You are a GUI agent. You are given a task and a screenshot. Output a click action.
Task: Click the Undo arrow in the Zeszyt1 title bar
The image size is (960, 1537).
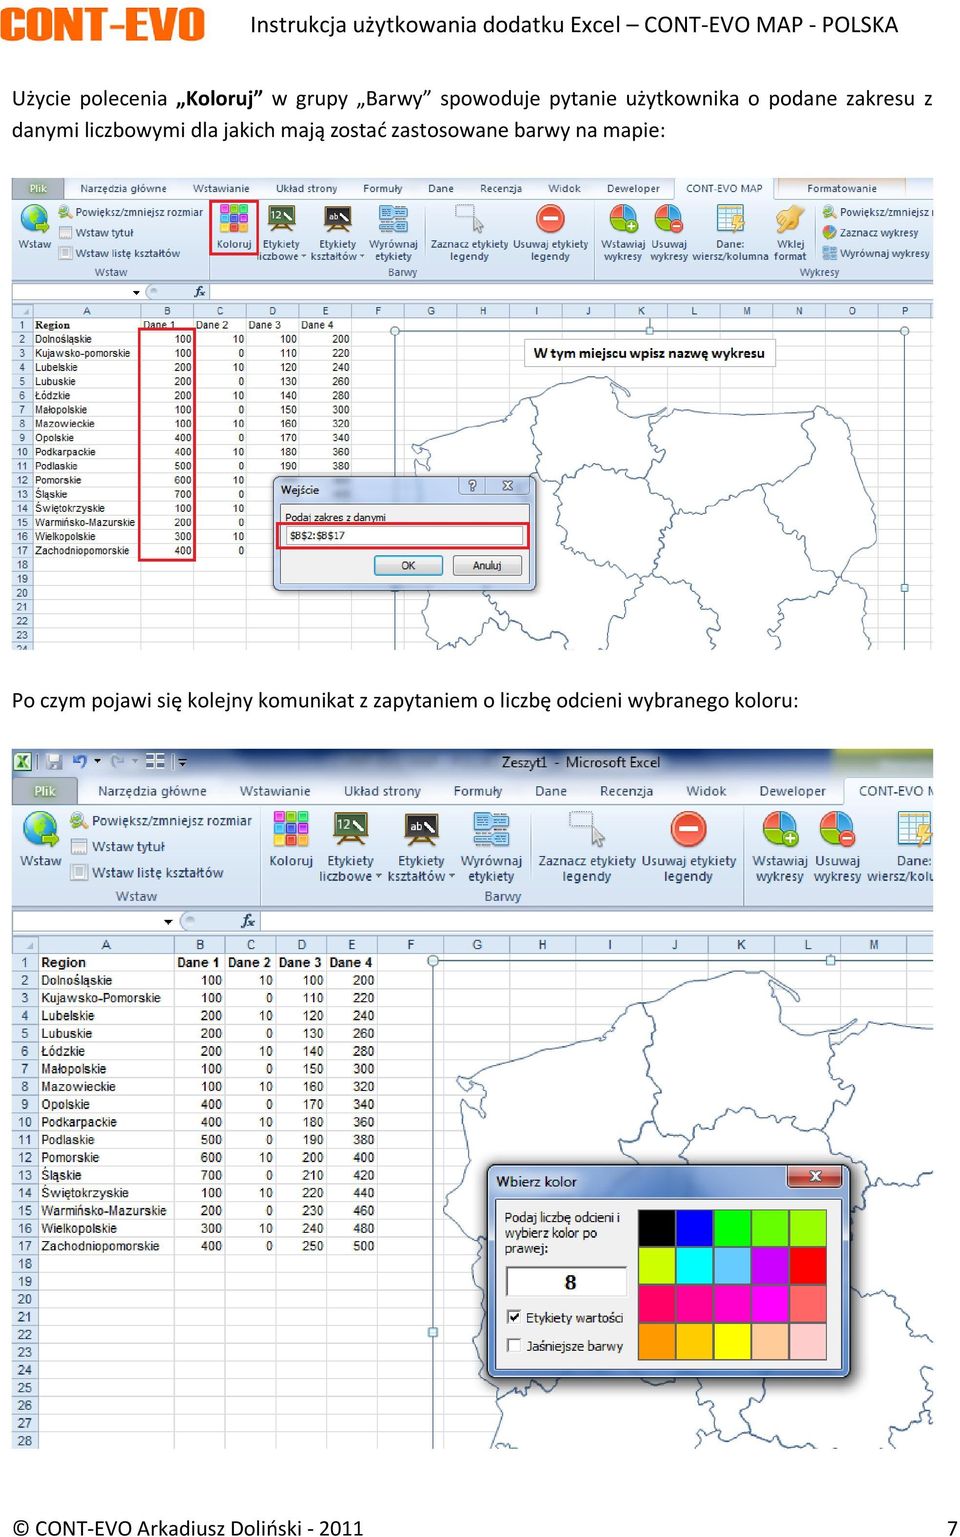point(80,762)
